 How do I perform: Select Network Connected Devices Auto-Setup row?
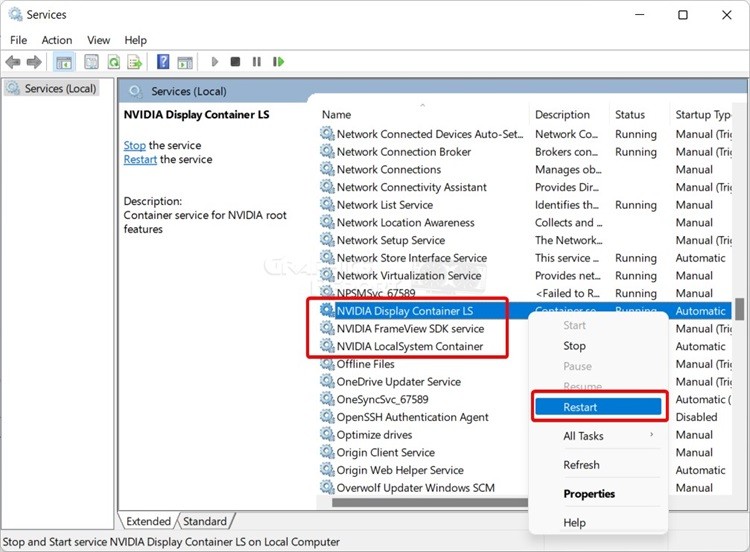point(524,134)
